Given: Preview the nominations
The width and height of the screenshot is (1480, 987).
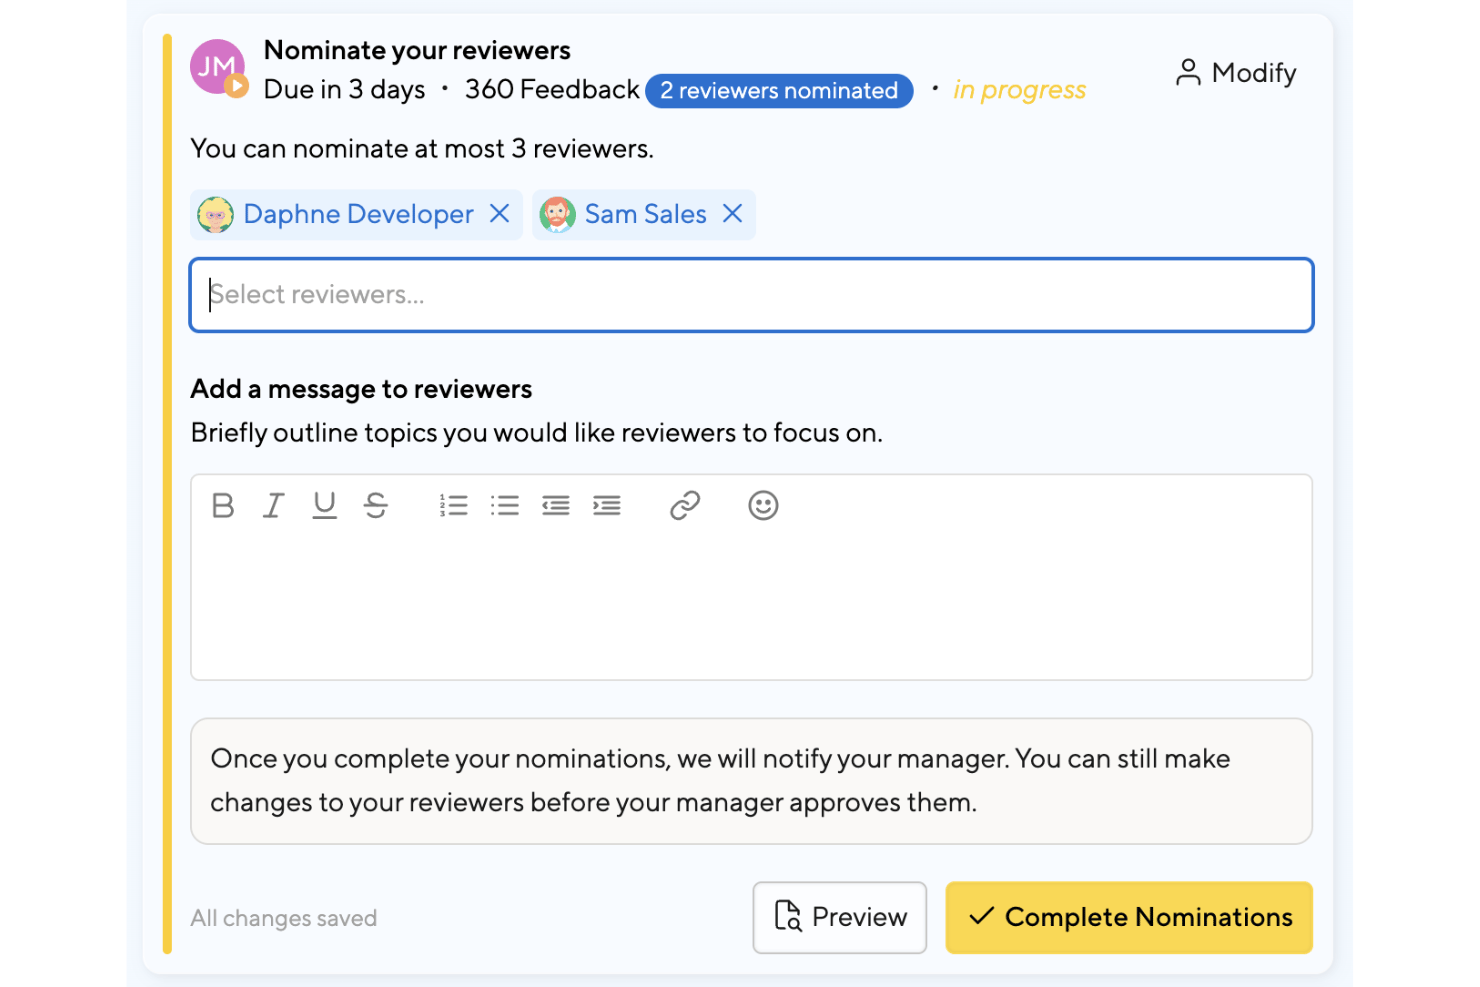Looking at the screenshot, I should click(840, 917).
